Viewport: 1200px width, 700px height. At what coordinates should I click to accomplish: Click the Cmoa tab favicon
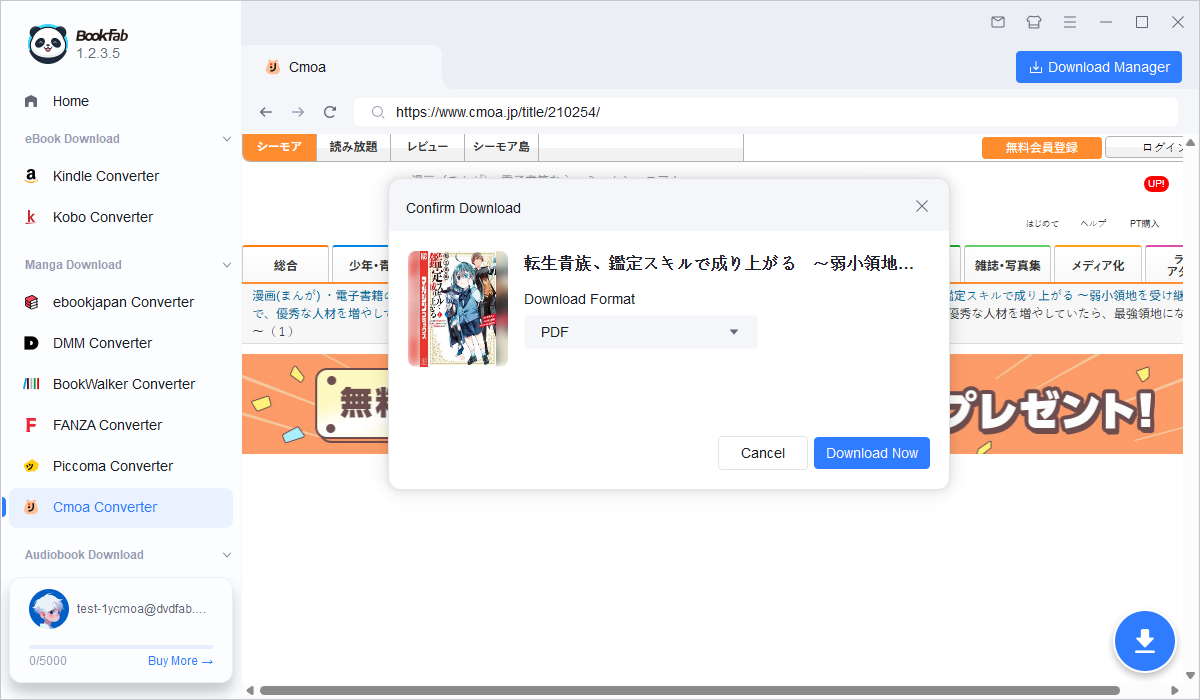pyautogui.click(x=272, y=67)
